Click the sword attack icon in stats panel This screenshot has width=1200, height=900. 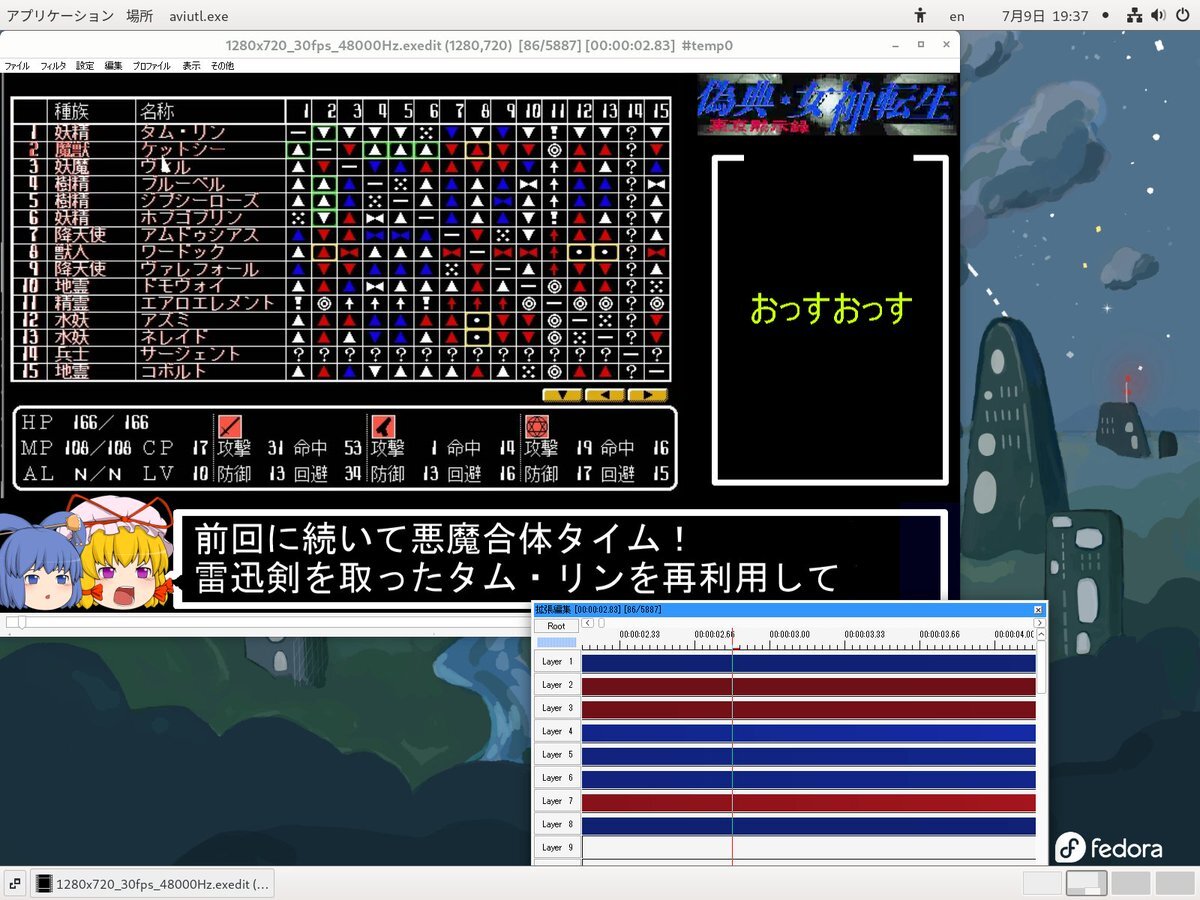(x=230, y=426)
